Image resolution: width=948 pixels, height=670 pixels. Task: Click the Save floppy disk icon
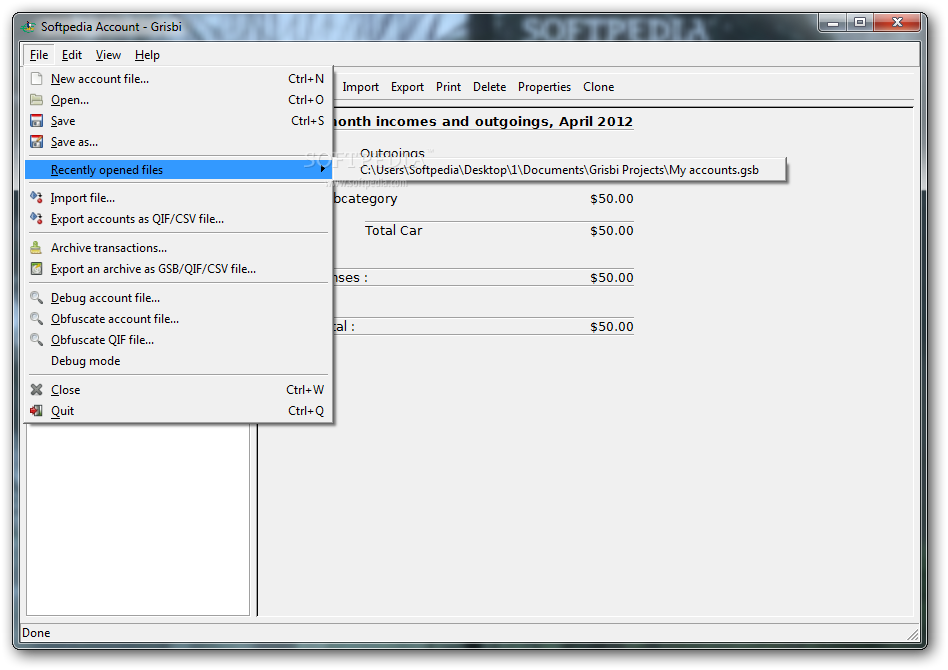[x=37, y=120]
